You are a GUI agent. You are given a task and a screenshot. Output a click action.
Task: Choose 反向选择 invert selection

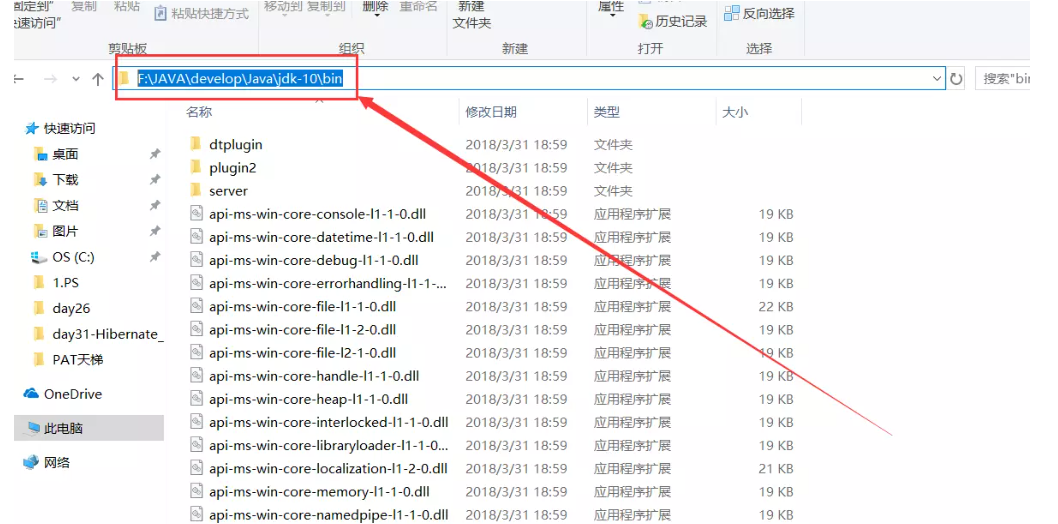click(x=759, y=13)
